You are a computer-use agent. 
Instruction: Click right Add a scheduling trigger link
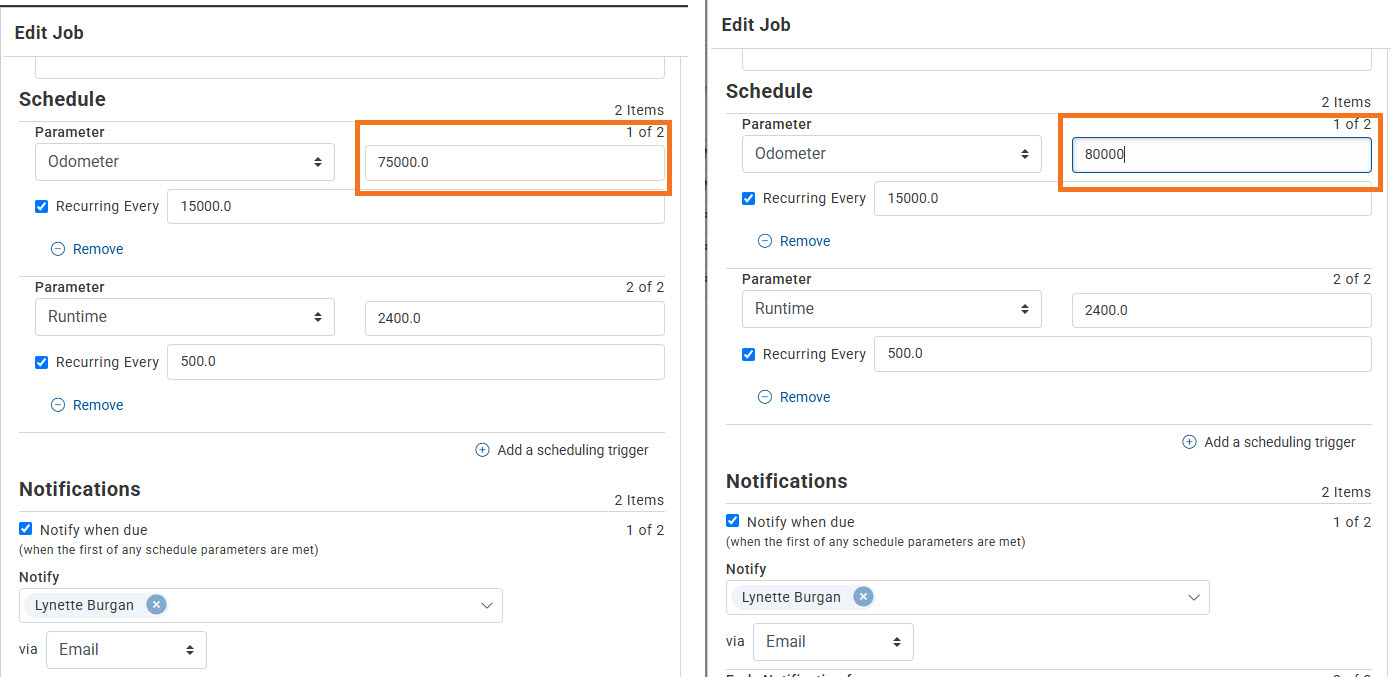point(1280,442)
